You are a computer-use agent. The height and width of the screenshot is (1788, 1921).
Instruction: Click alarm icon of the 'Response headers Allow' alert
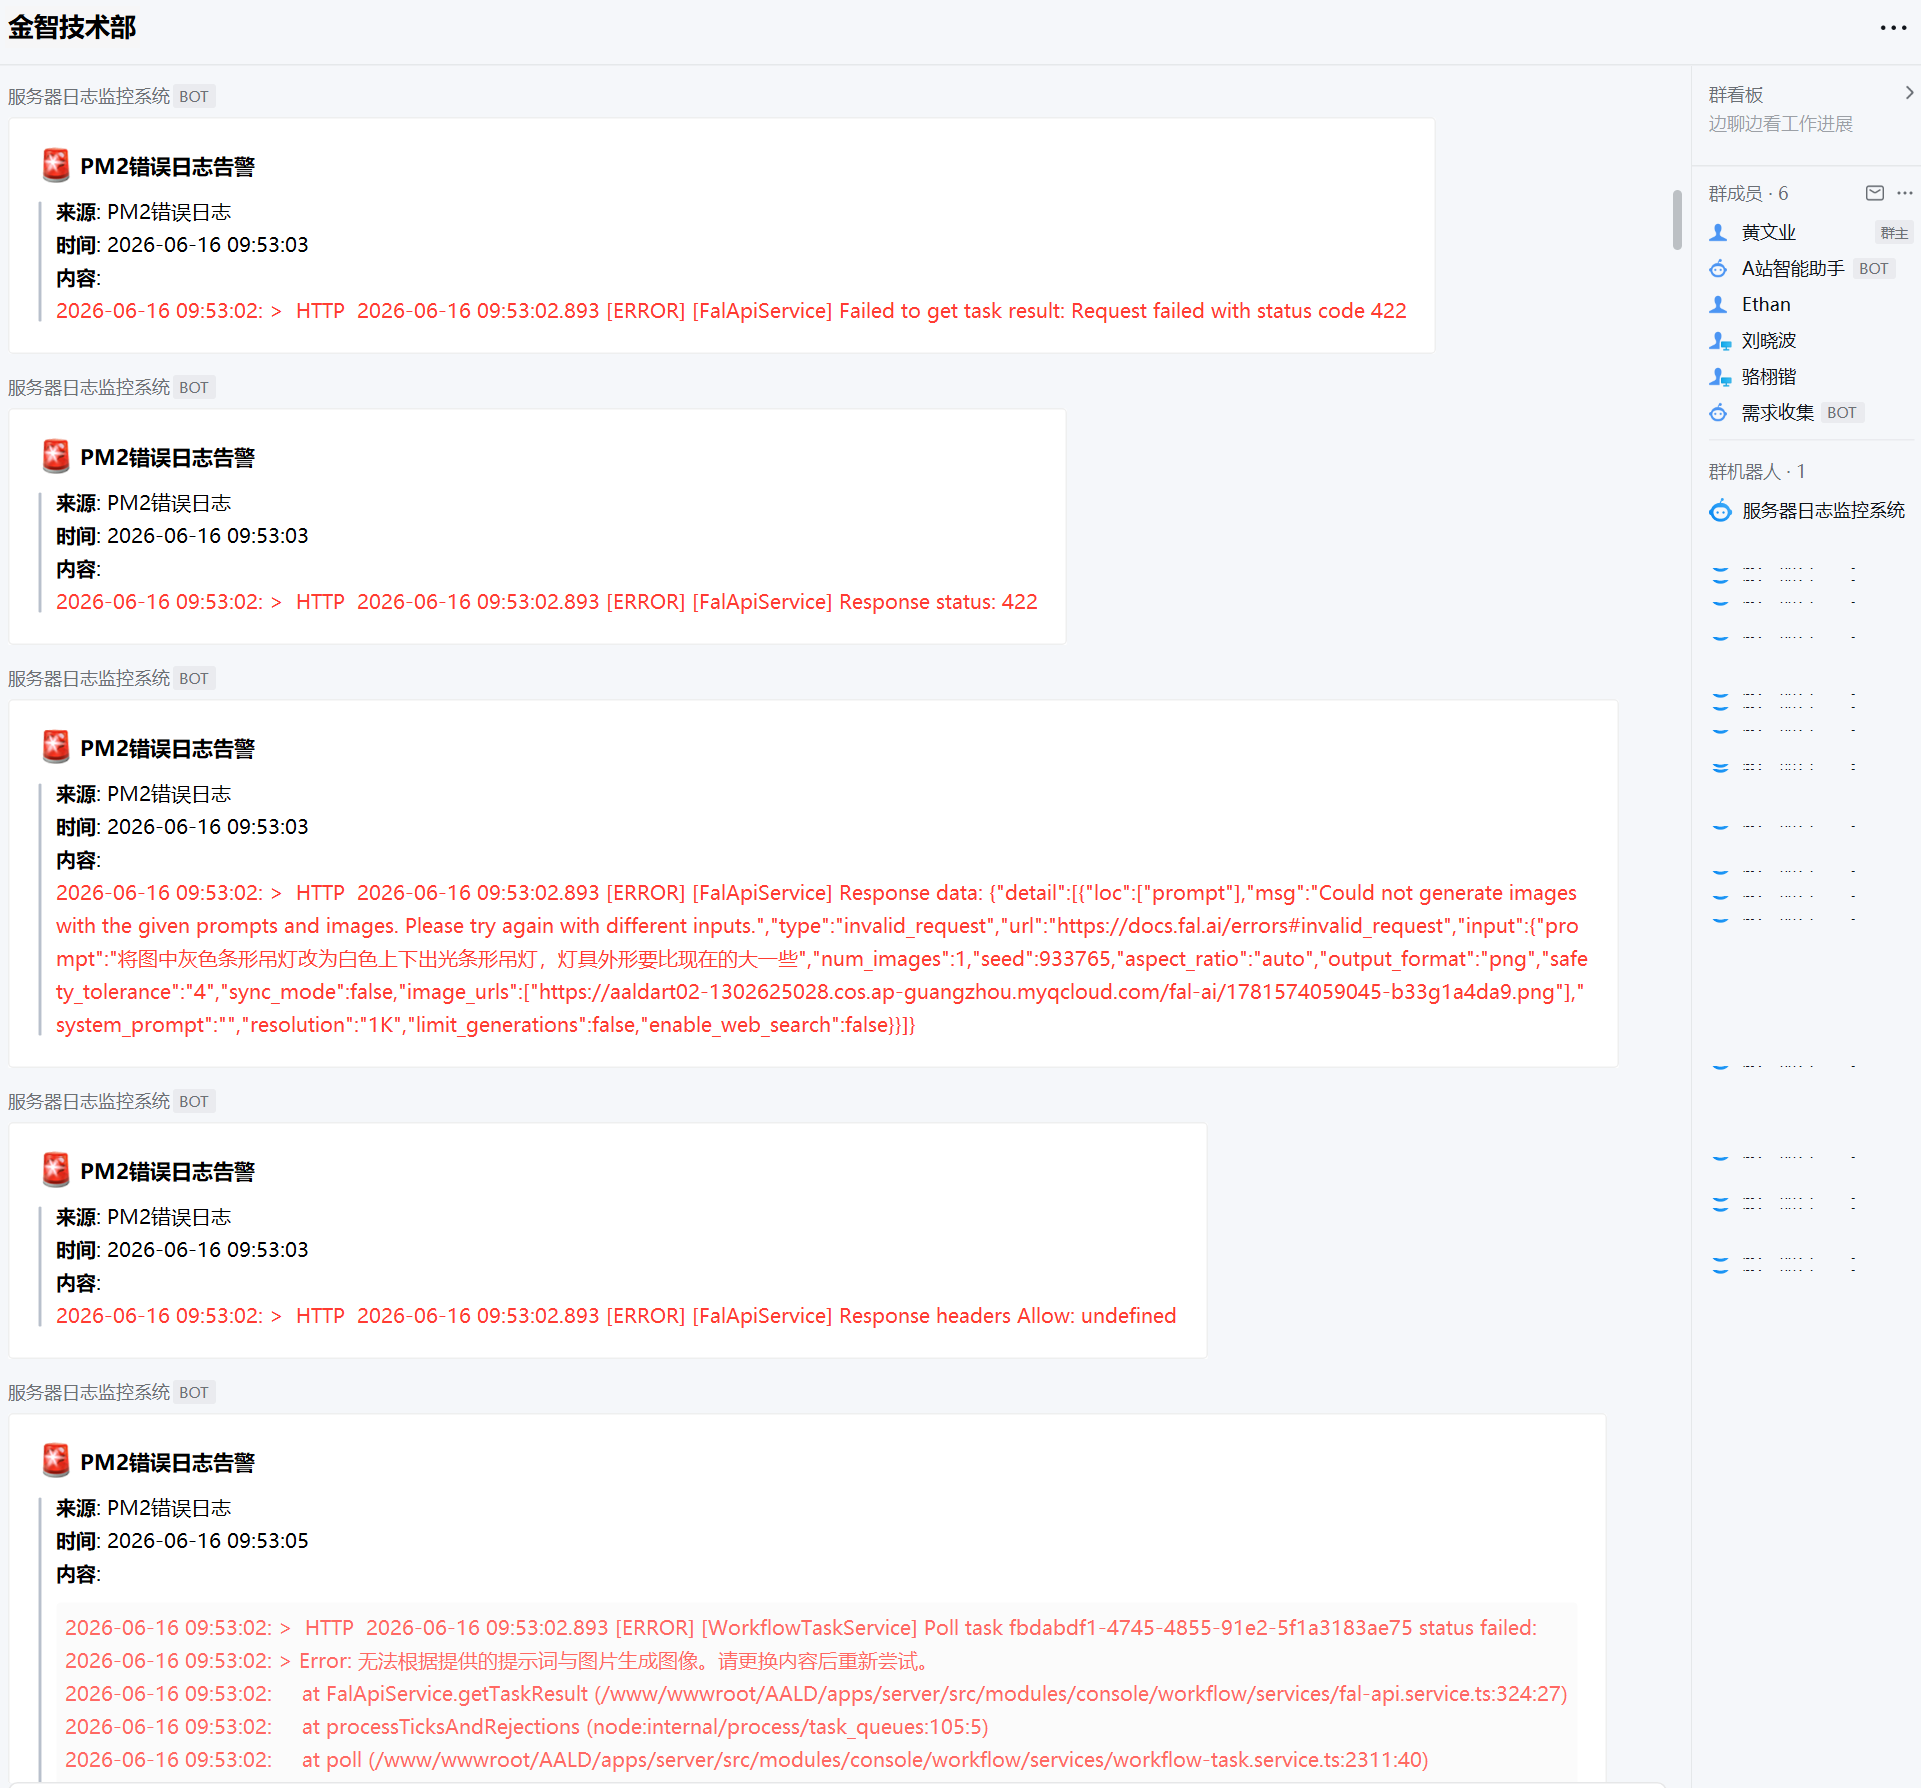click(x=56, y=1171)
